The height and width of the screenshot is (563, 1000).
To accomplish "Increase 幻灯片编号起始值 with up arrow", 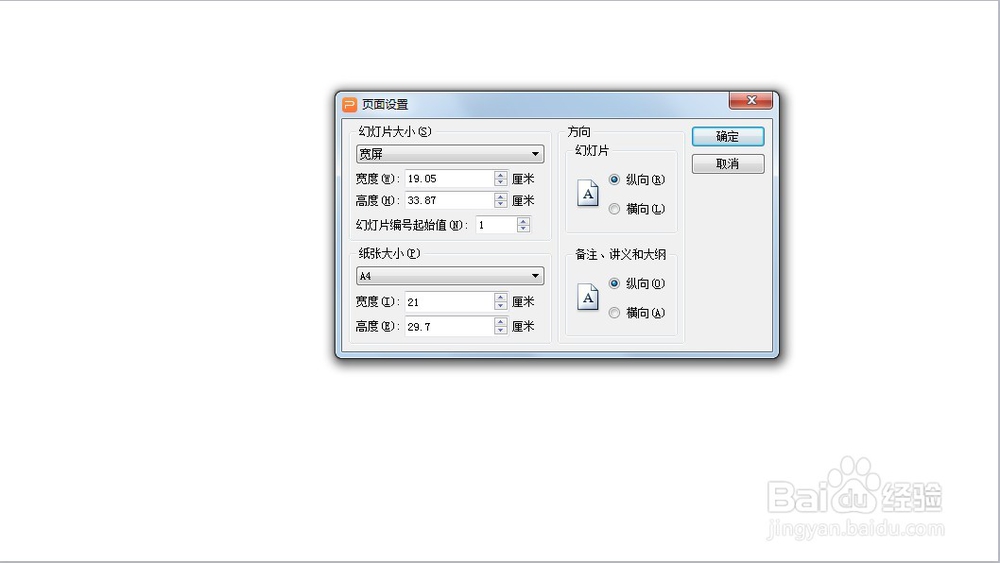I will point(524,221).
